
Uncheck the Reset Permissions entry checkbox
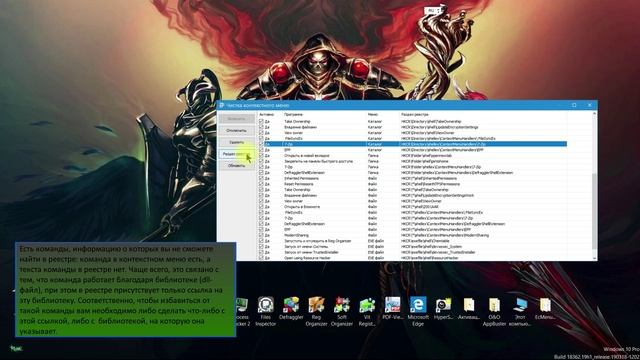tap(261, 184)
